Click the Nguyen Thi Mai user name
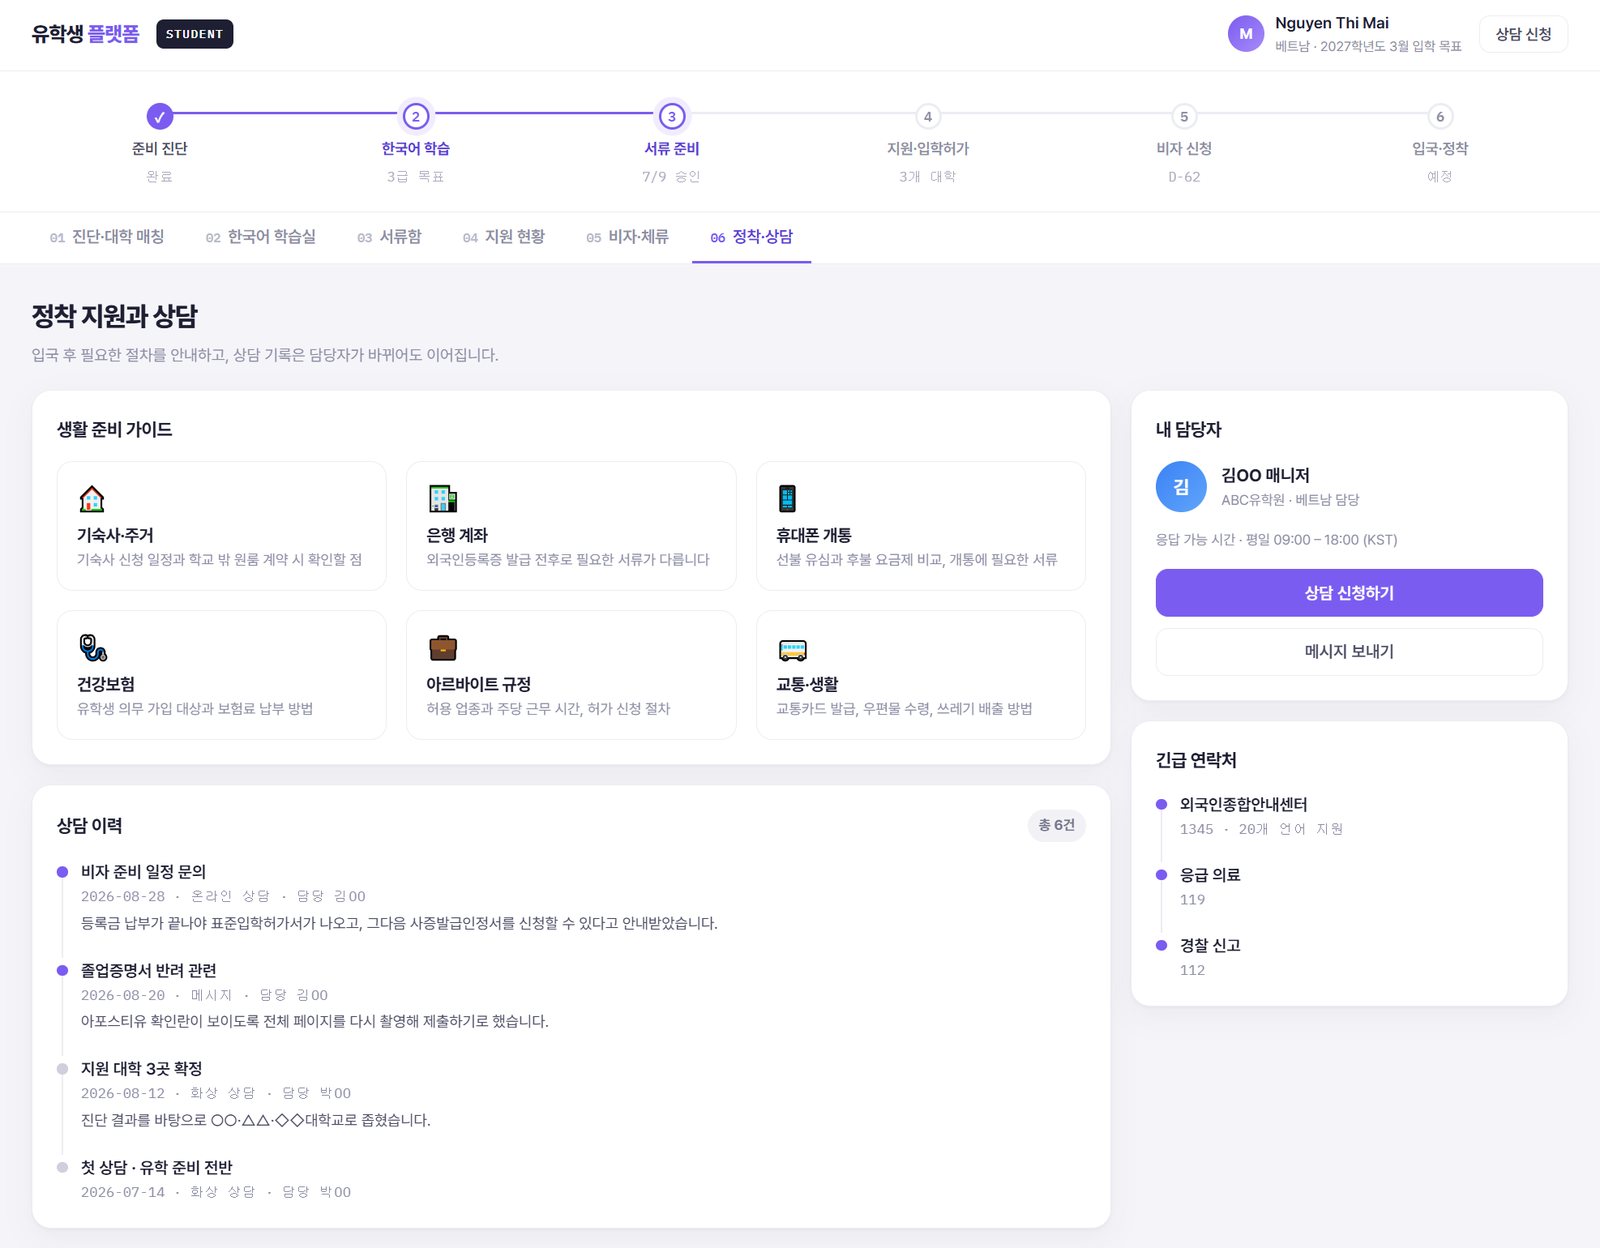Image resolution: width=1600 pixels, height=1248 pixels. [x=1332, y=23]
